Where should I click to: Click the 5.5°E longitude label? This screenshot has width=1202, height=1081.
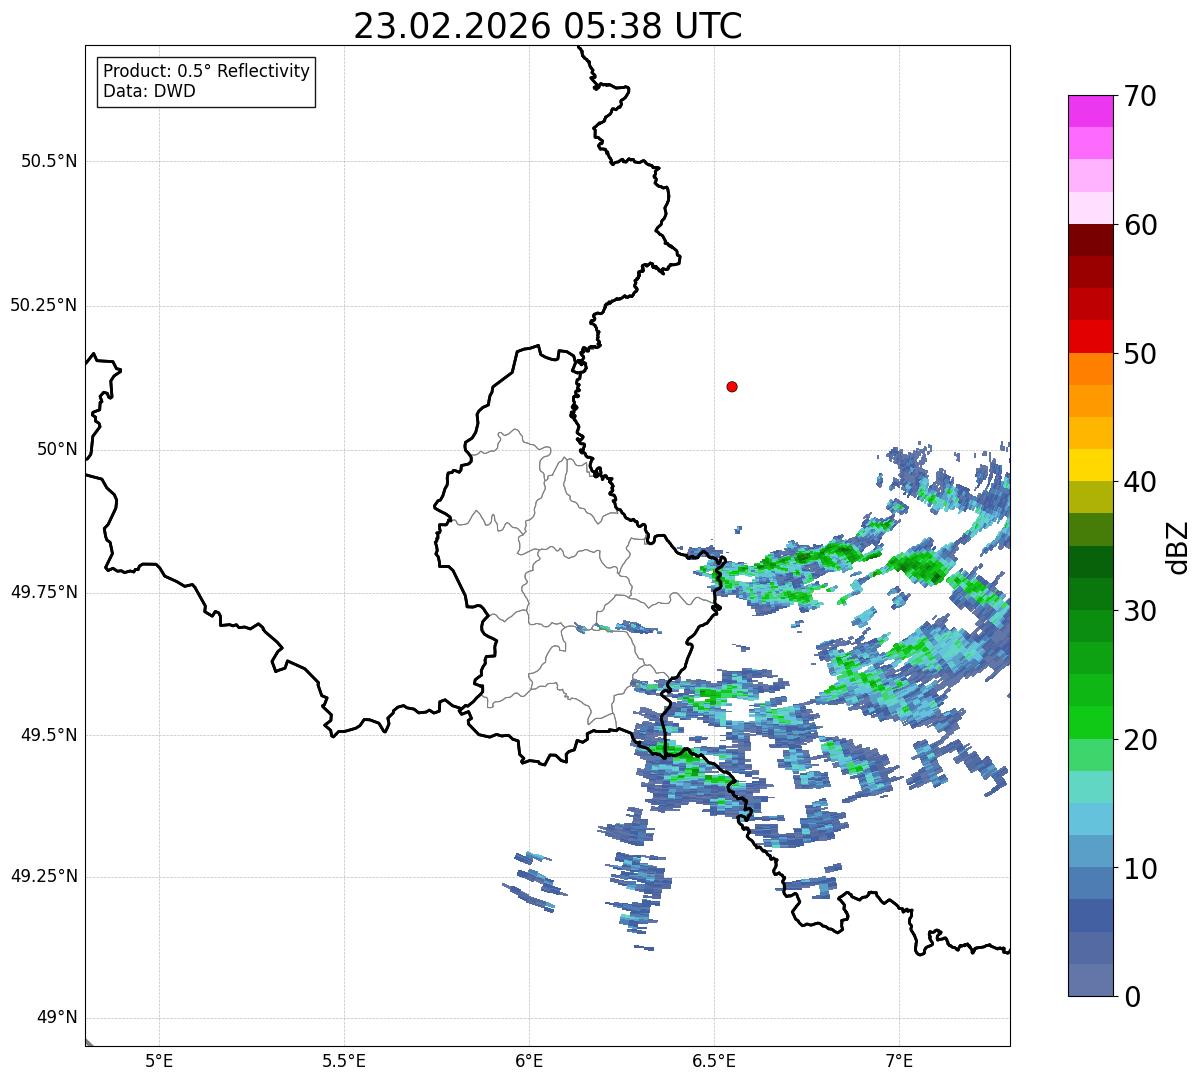[x=344, y=1060]
